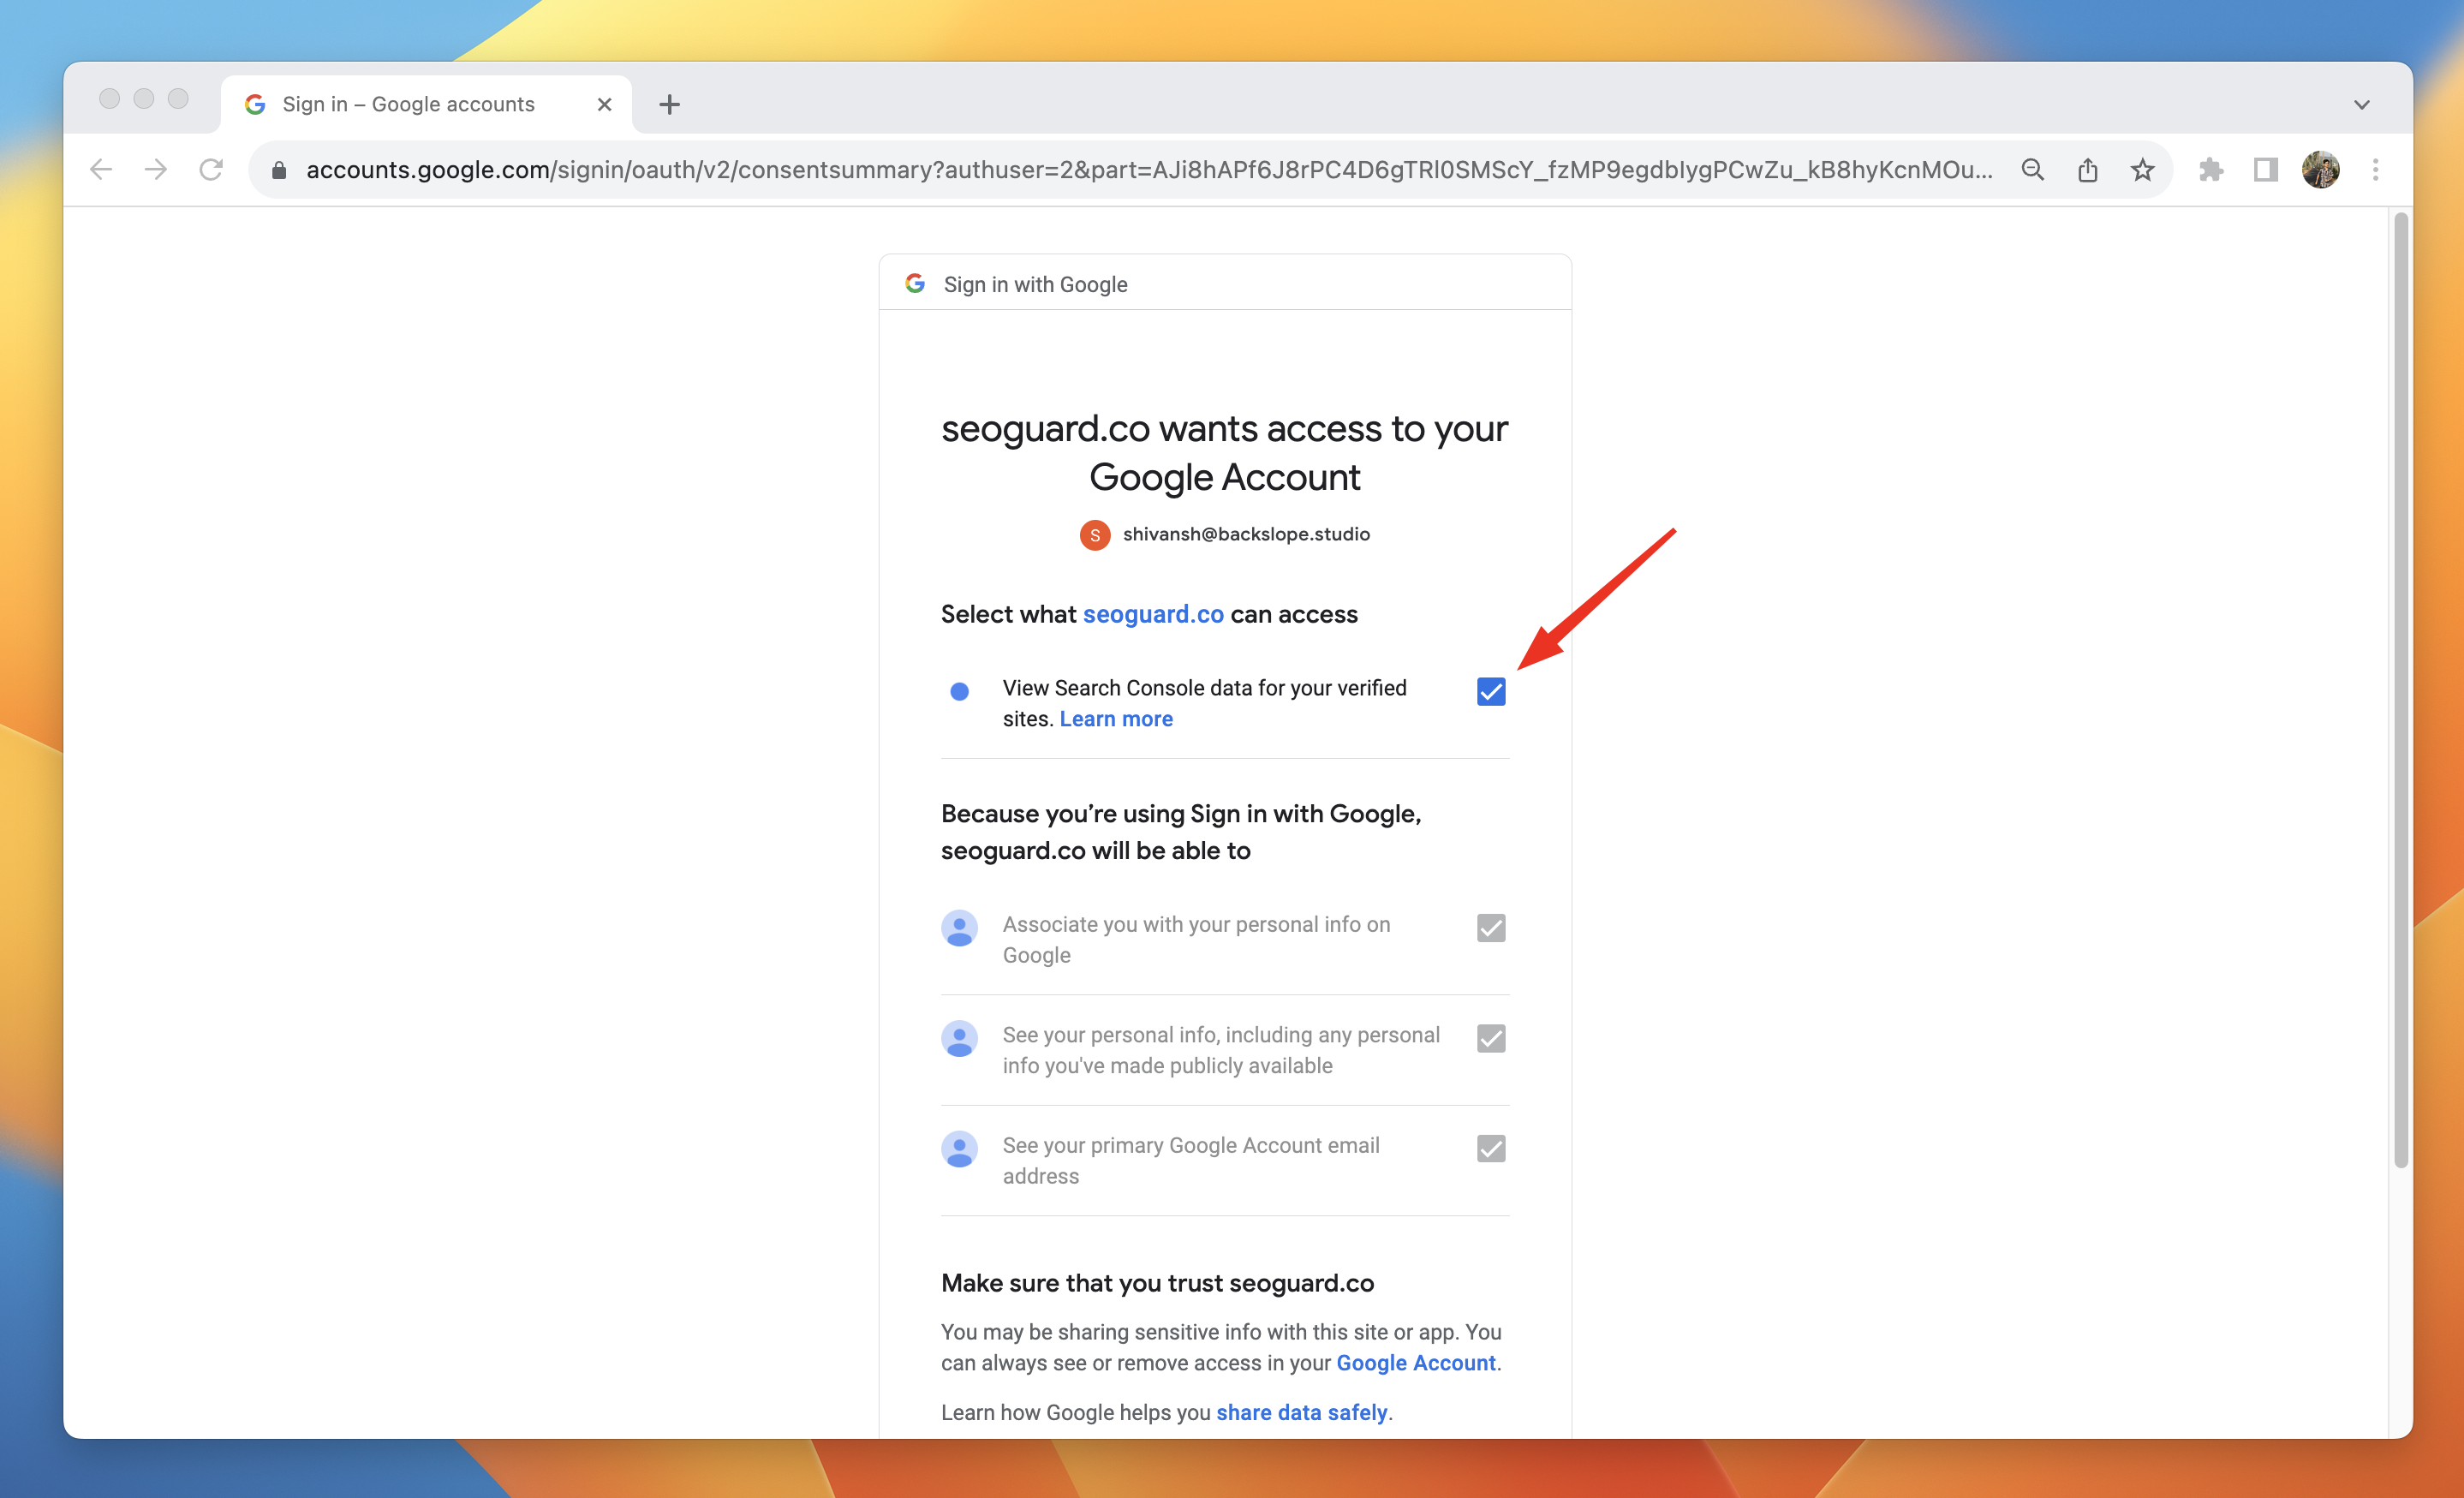Image resolution: width=2464 pixels, height=1498 pixels.
Task: Expand the tab search chevron dropdown
Action: point(2362,104)
